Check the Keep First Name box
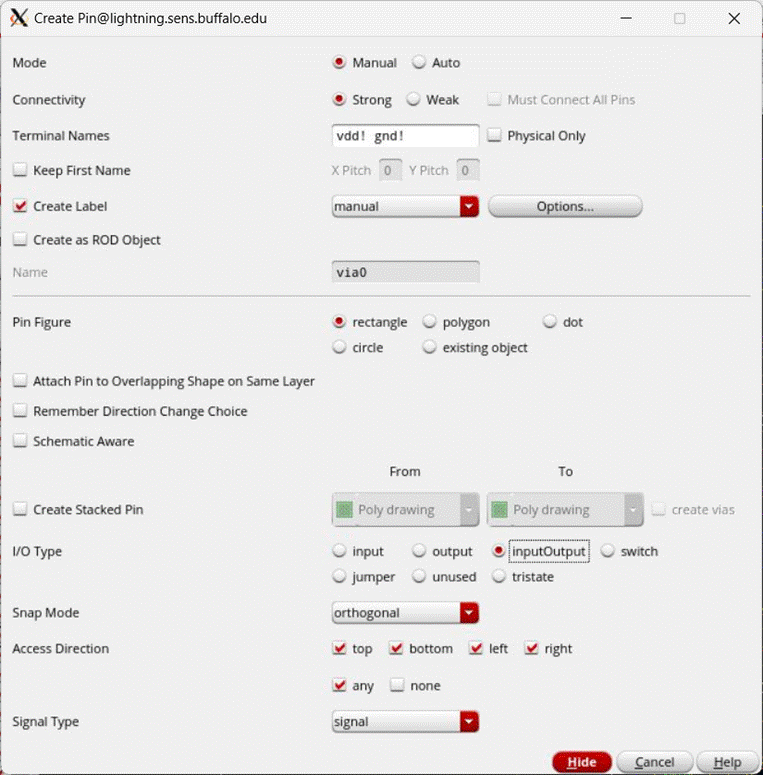 coord(20,171)
